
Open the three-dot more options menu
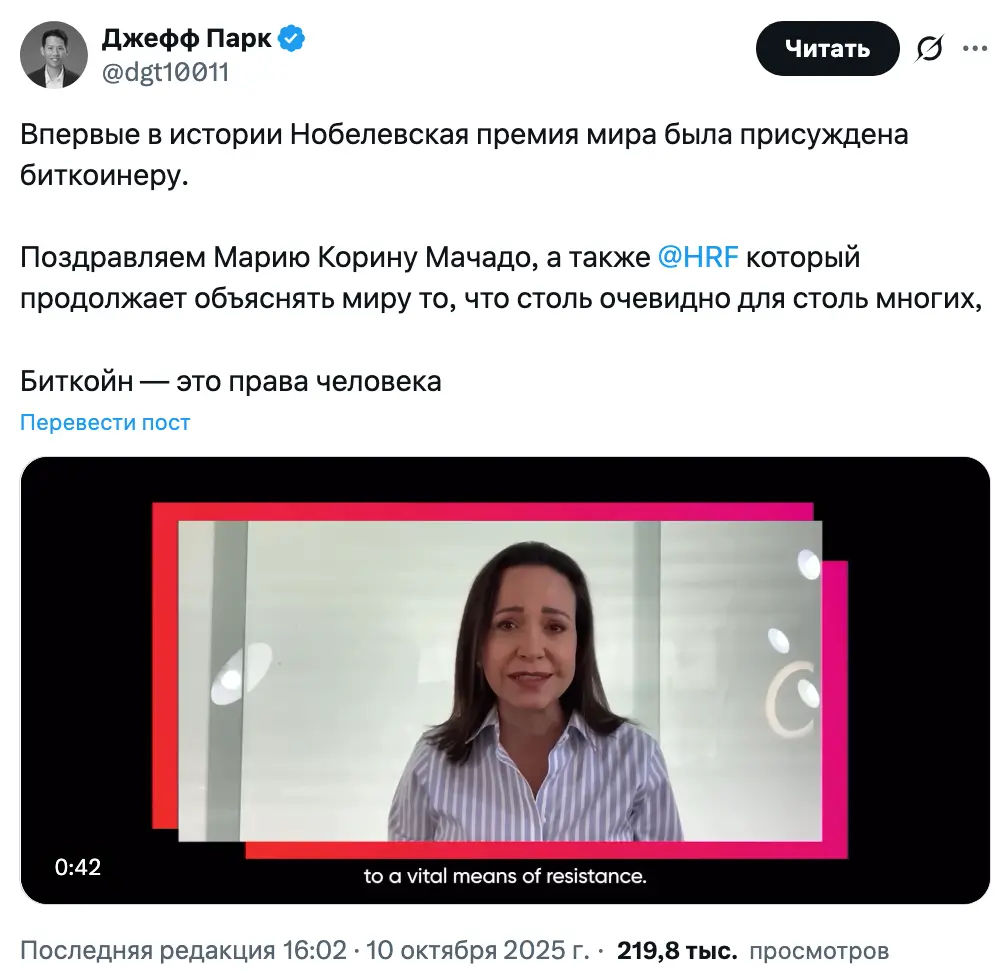(975, 48)
